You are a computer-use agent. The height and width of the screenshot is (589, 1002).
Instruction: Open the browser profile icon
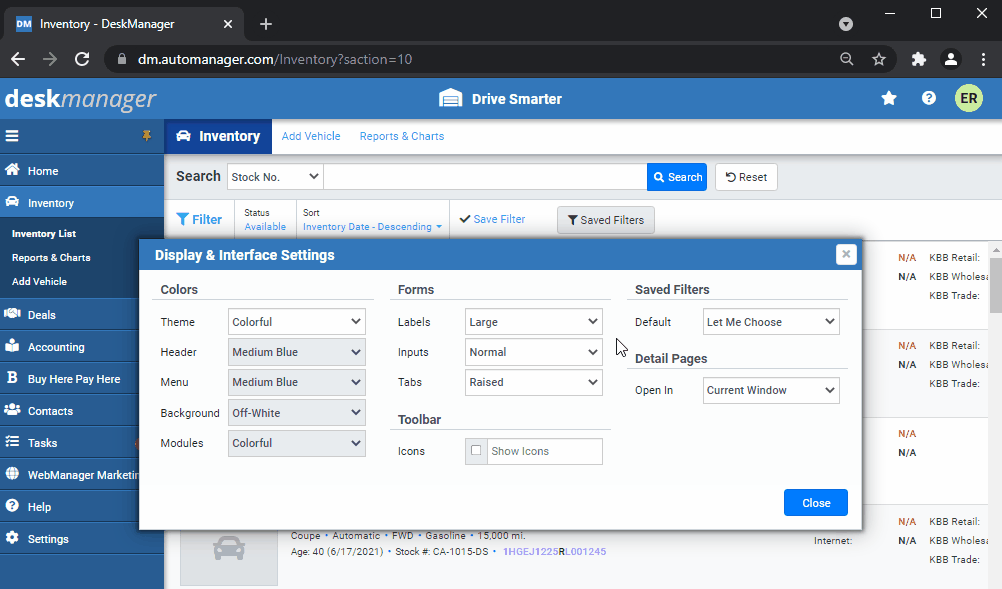click(x=951, y=59)
